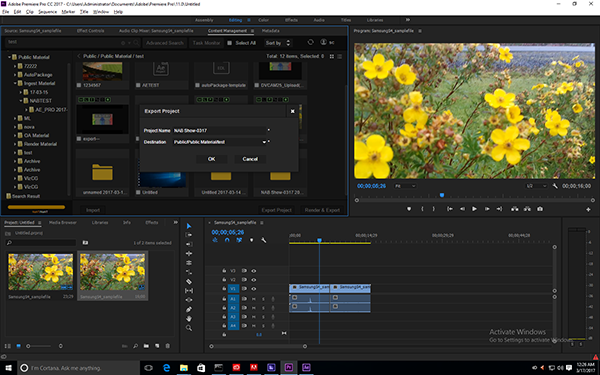Viewport: 600px width, 375px height.
Task: Check the Select All checkbox
Action: tap(230, 43)
